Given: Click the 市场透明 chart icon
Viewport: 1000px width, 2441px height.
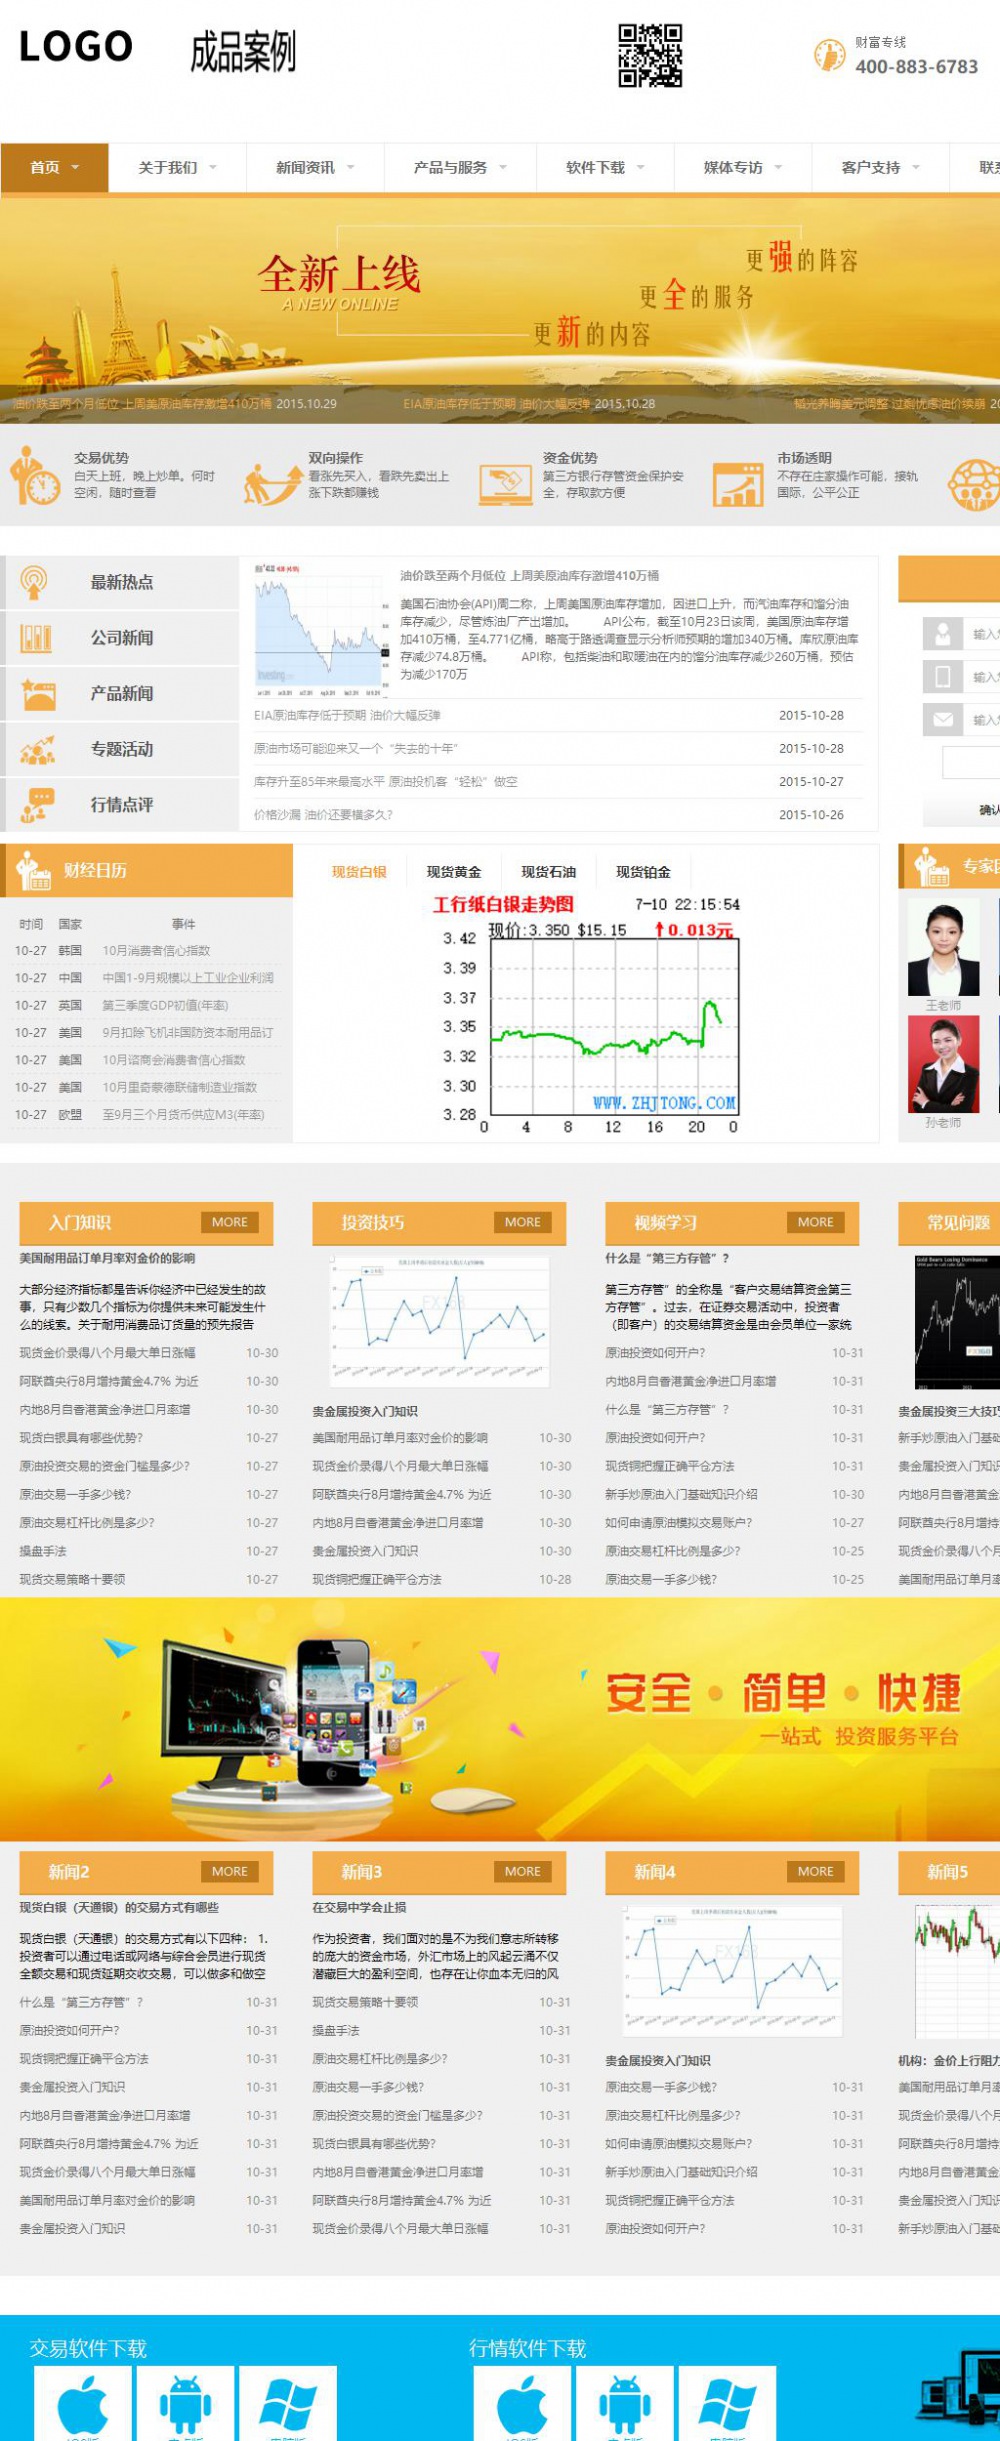Looking at the screenshot, I should pyautogui.click(x=738, y=485).
